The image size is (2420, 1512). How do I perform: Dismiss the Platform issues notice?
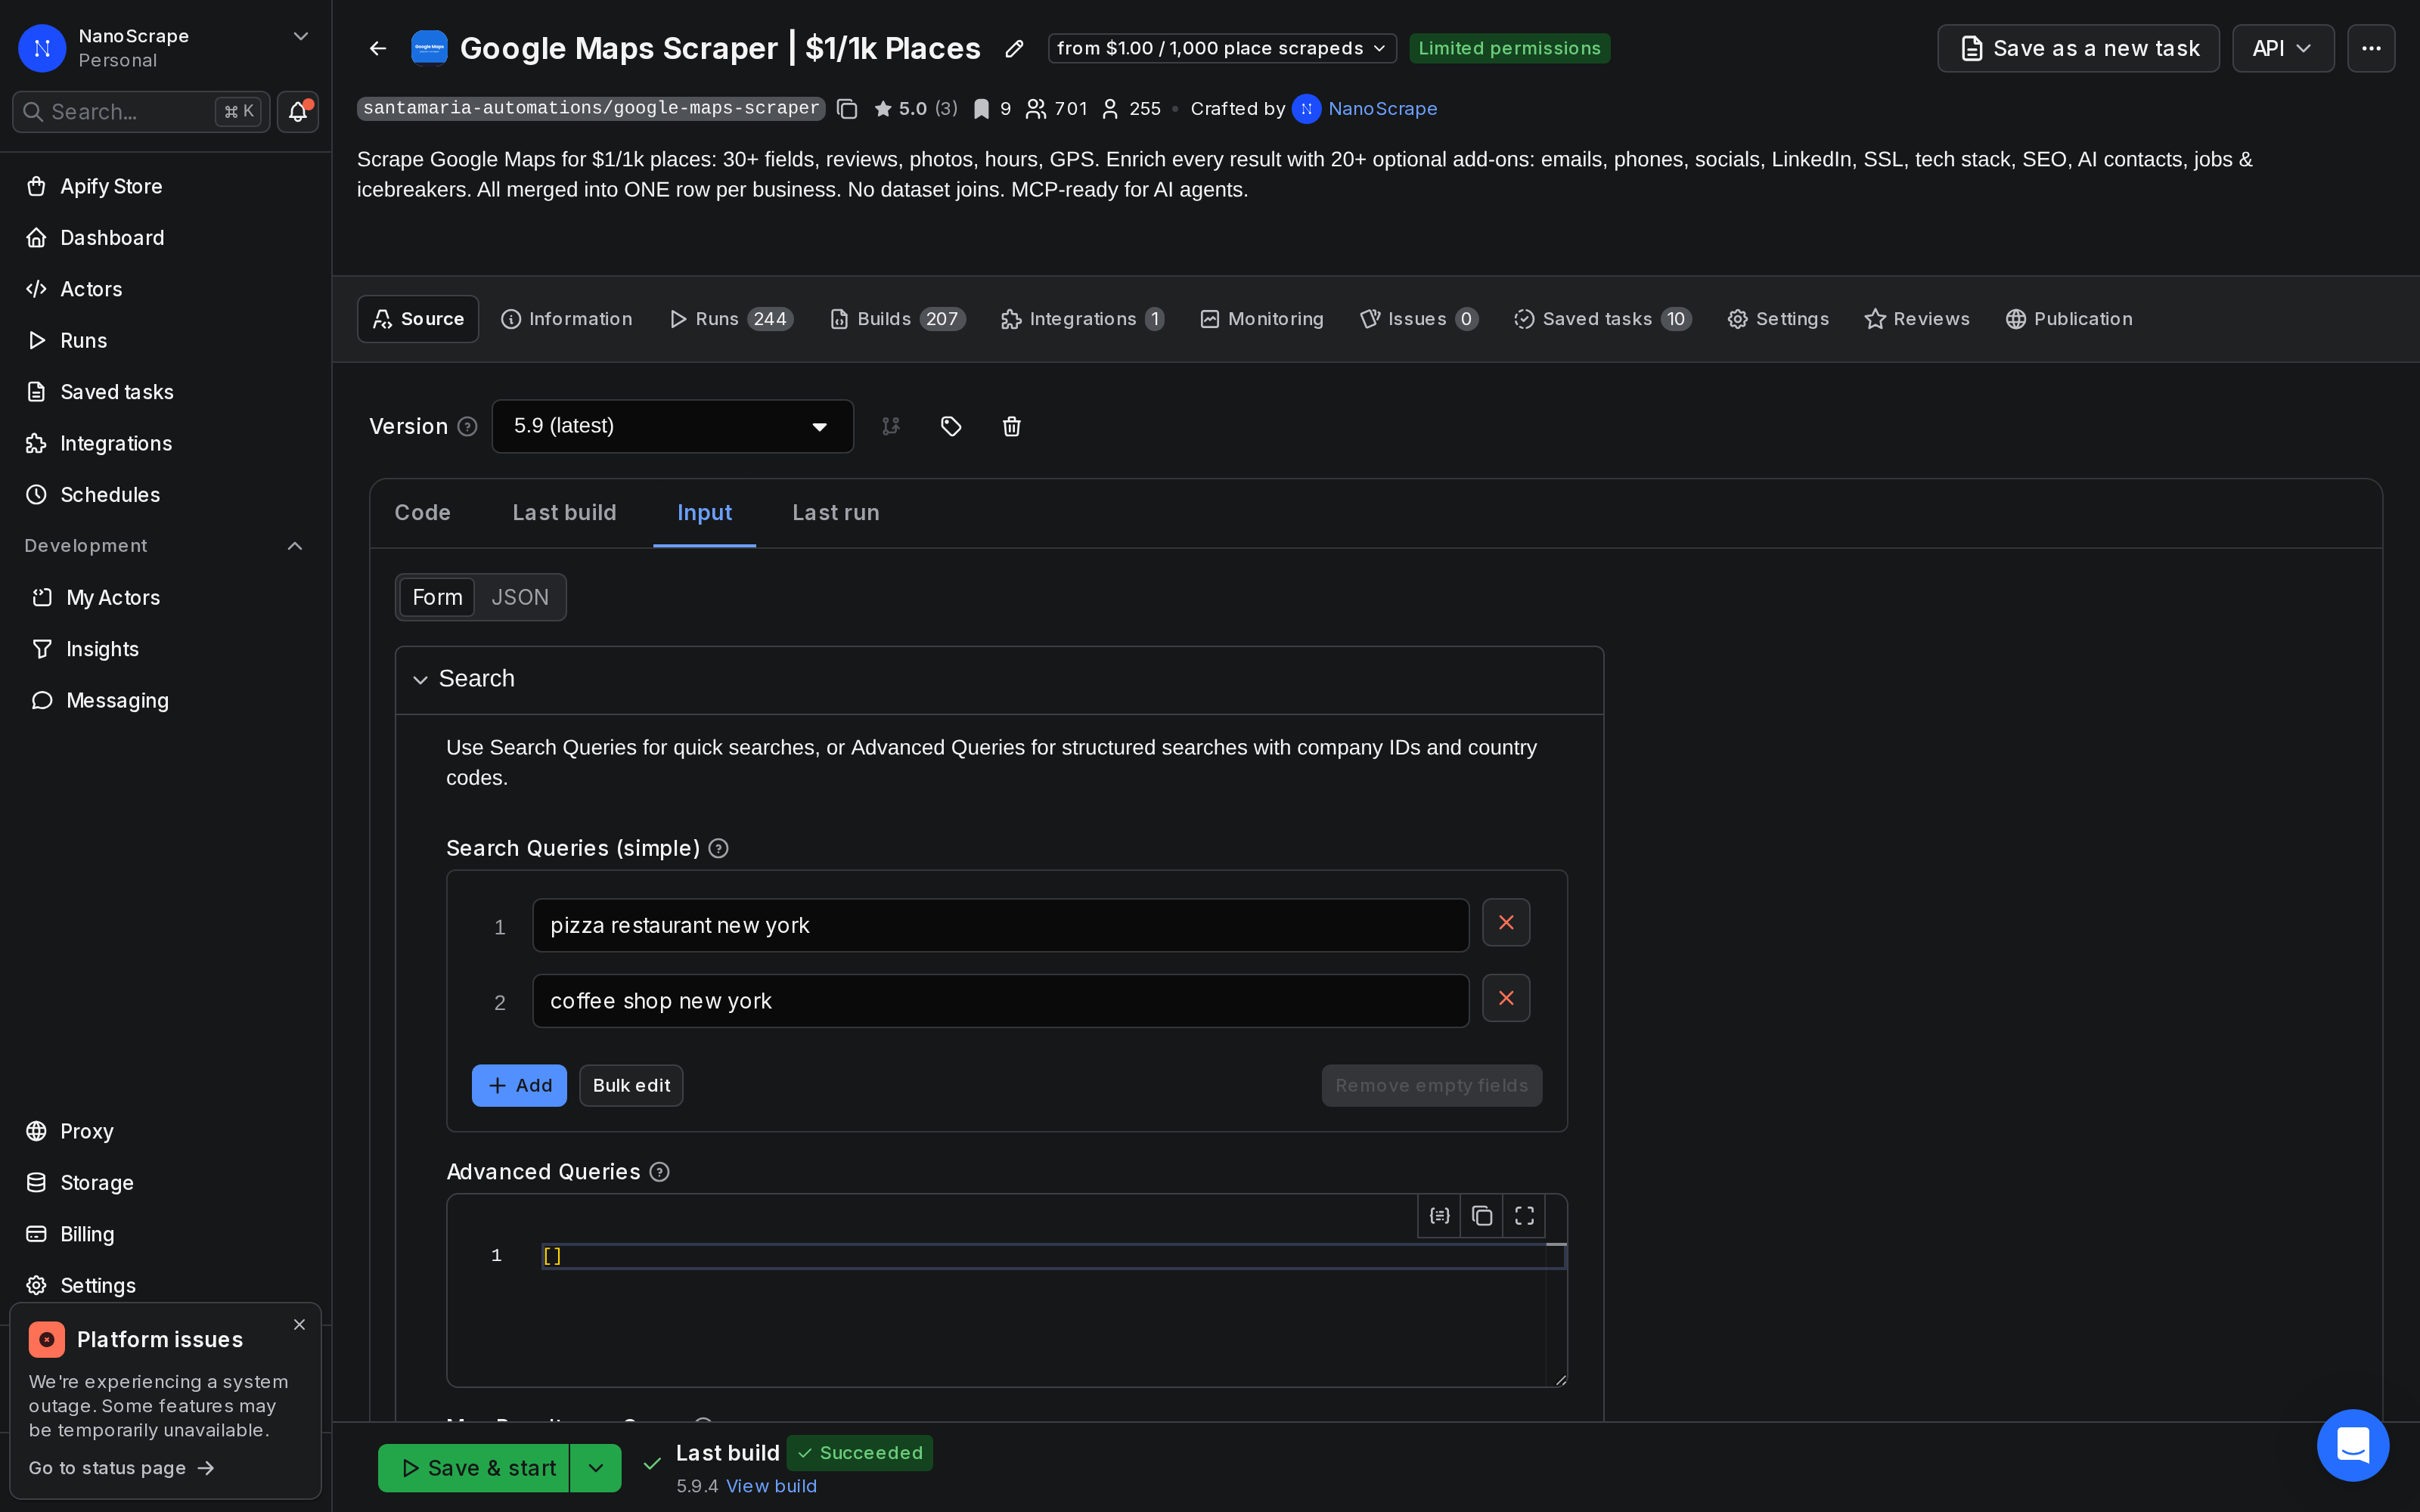(x=299, y=1324)
